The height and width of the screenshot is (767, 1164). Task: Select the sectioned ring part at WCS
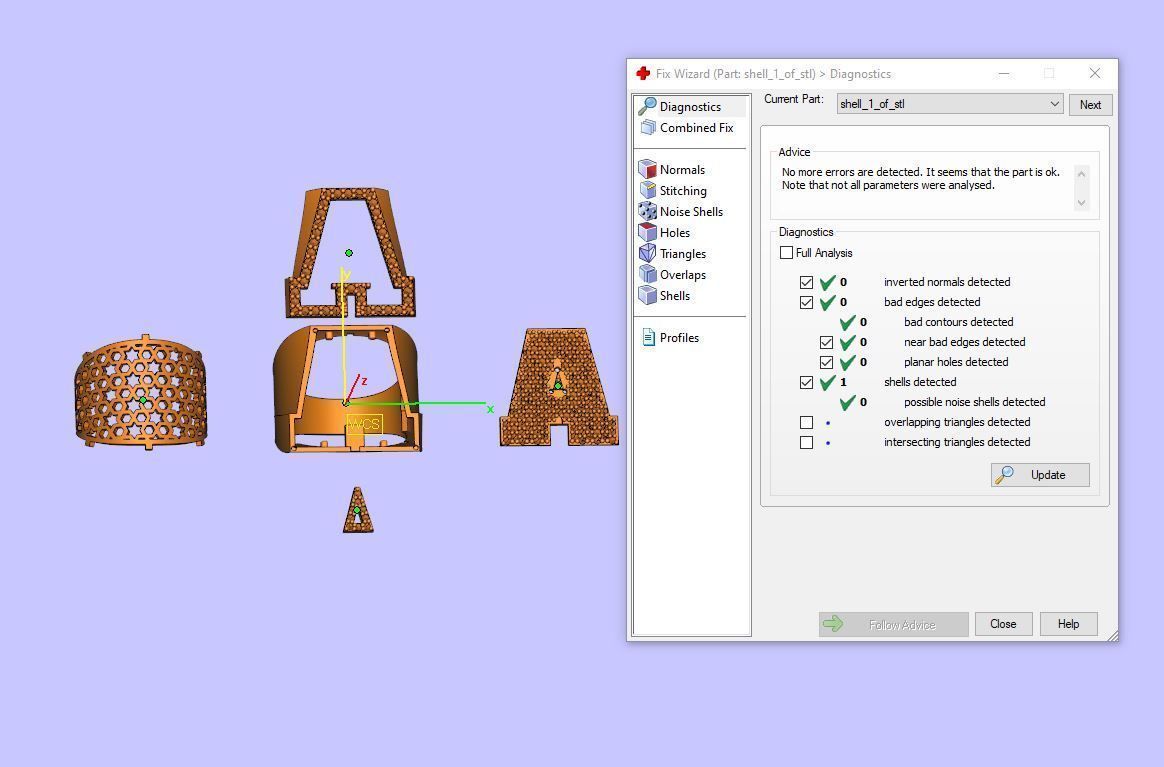pyautogui.click(x=347, y=388)
